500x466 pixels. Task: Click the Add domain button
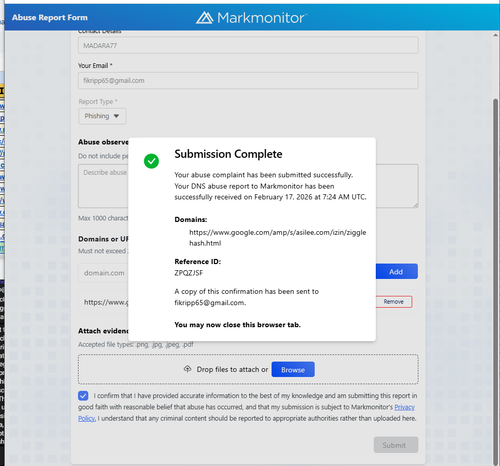point(396,272)
